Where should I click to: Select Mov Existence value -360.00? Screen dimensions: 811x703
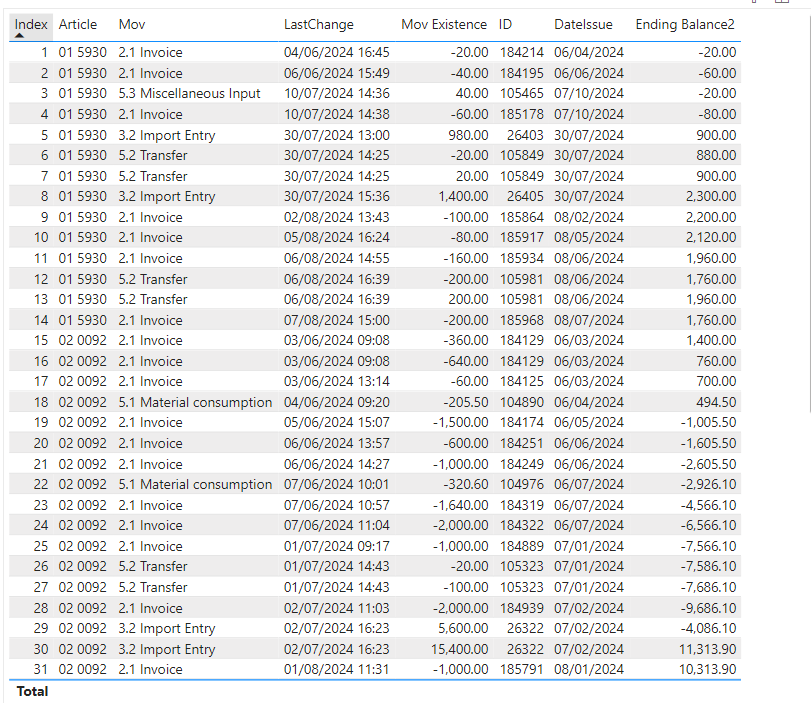pos(465,340)
